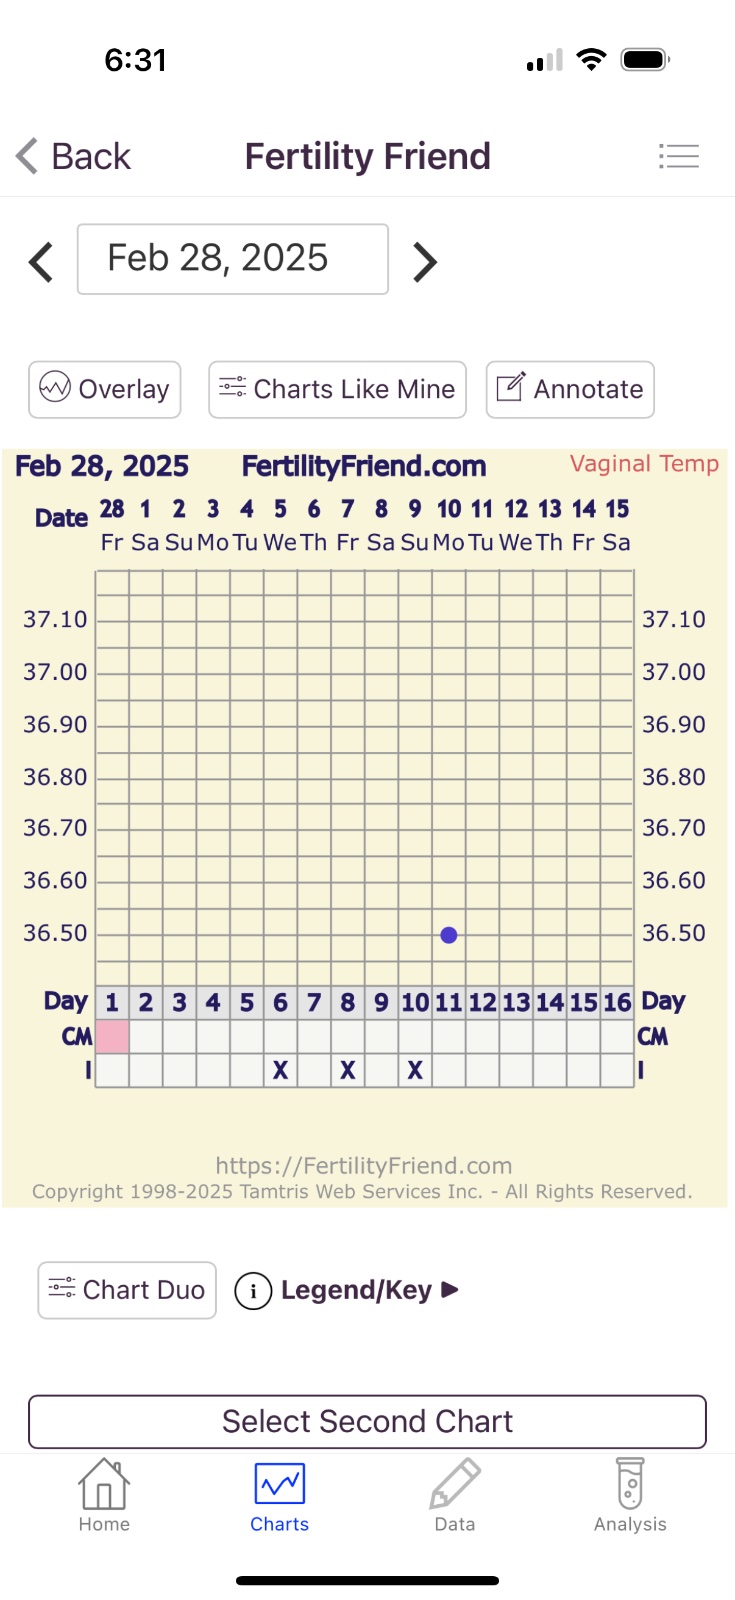The height and width of the screenshot is (1600, 735).
Task: Tap the Annotate button
Action: 570,389
